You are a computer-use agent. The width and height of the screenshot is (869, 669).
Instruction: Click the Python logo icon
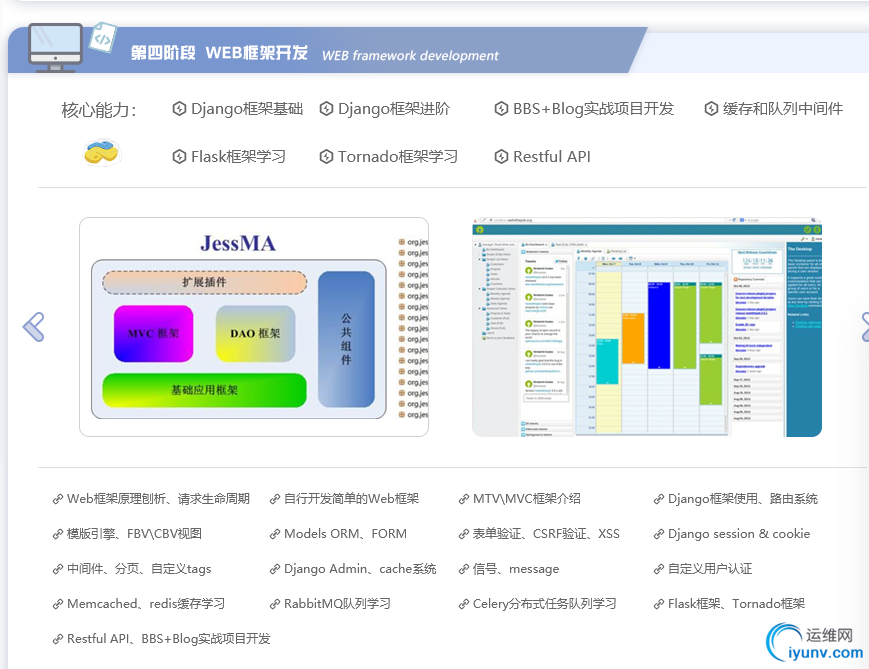pos(103,152)
